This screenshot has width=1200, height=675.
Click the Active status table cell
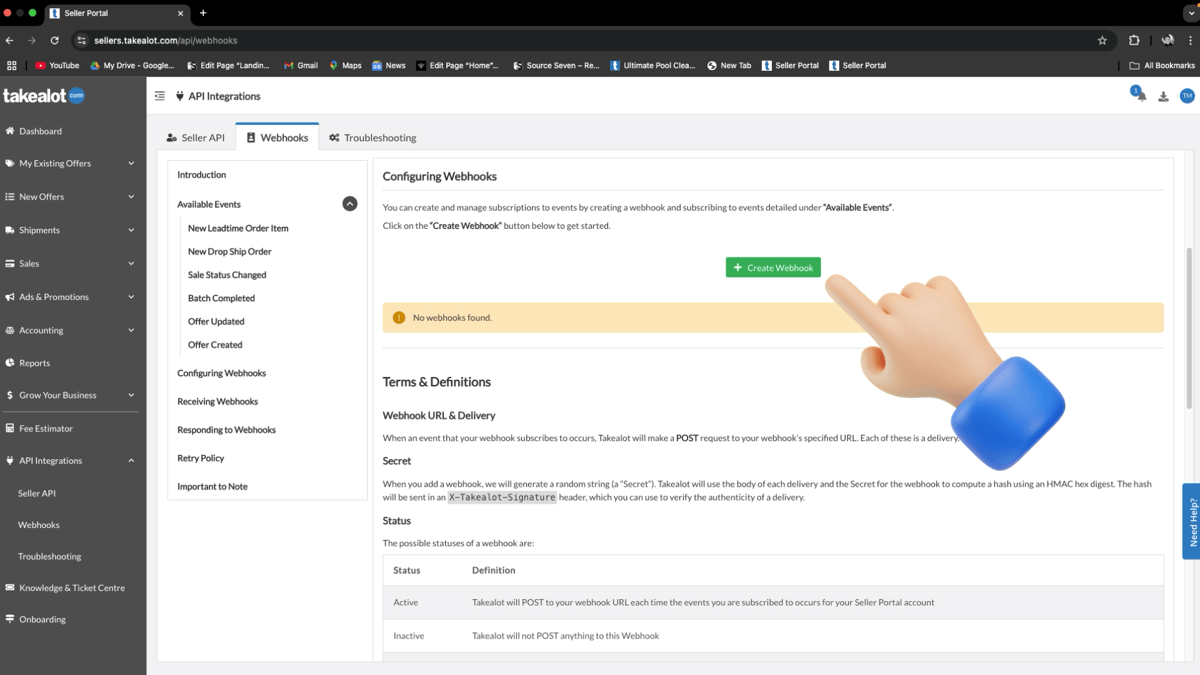(405, 603)
